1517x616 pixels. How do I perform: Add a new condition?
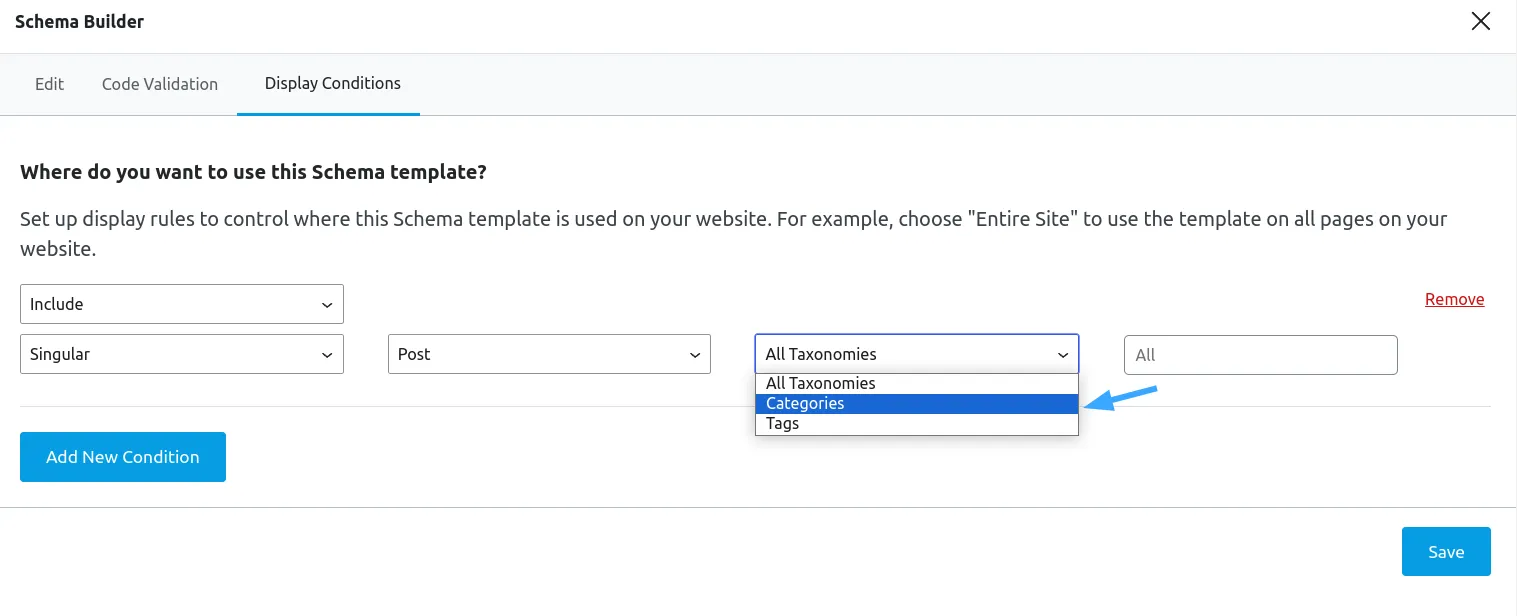click(x=123, y=457)
